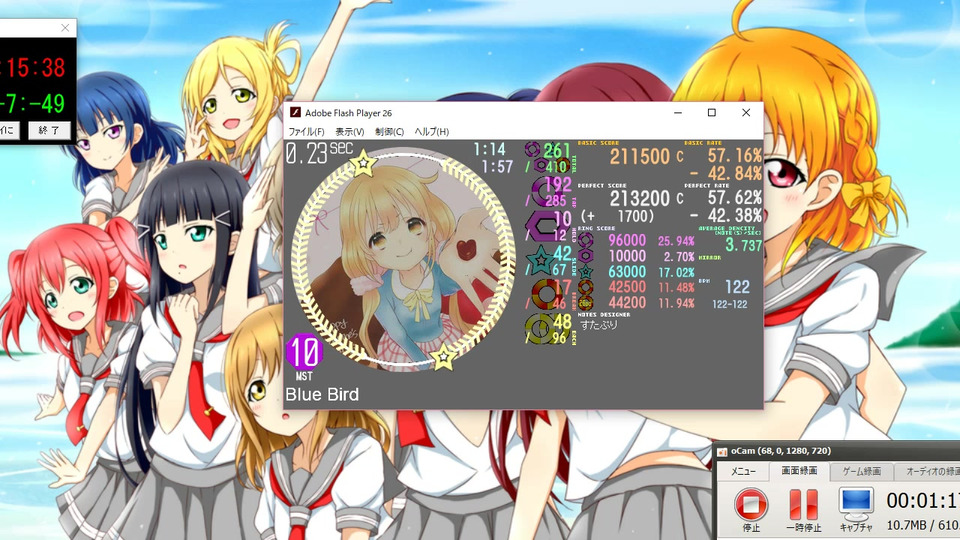This screenshot has height=540, width=960.
Task: Click the red 15:38 timer display
Action: click(32, 67)
